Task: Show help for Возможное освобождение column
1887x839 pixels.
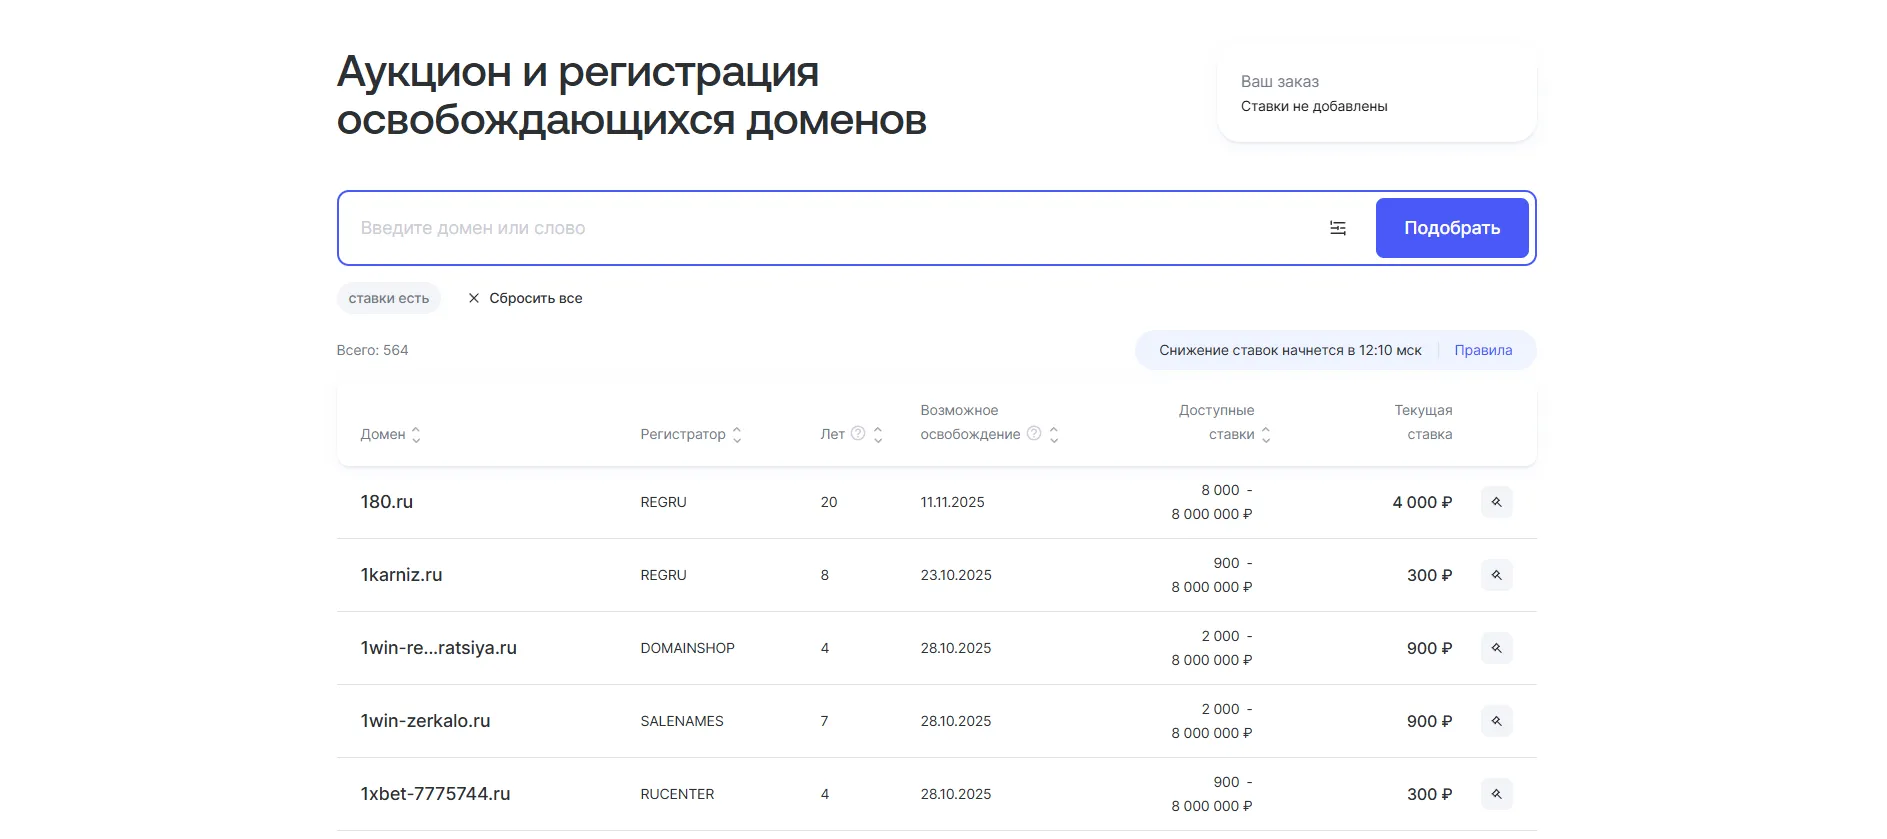Action: point(1034,433)
